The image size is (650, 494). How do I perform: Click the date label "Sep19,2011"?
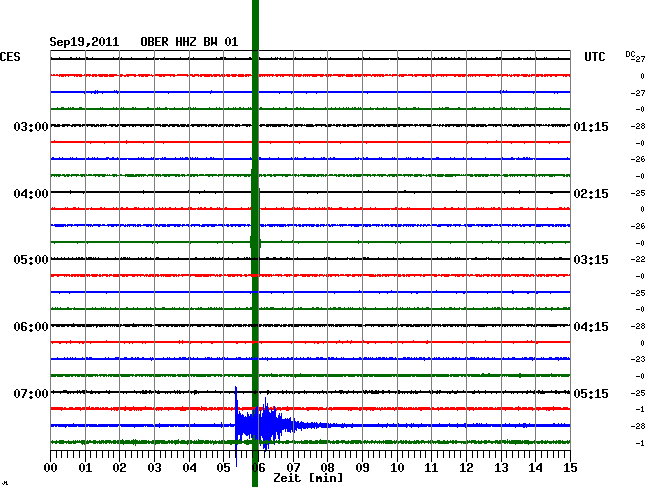[x=84, y=42]
